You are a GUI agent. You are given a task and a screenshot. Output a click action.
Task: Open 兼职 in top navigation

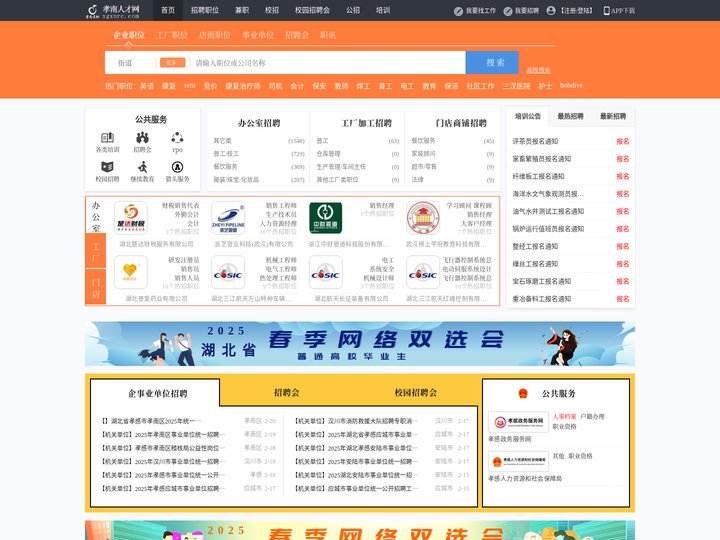pyautogui.click(x=242, y=10)
